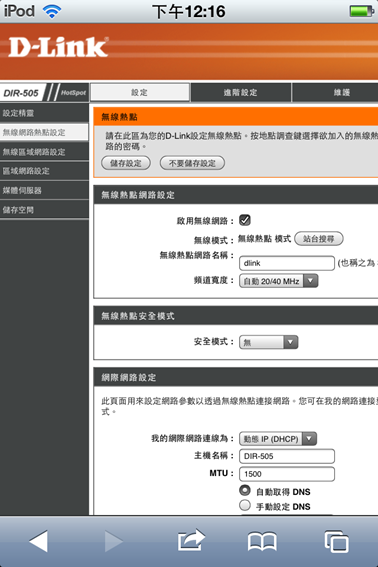The height and width of the screenshot is (567, 378).
Task: Click the 無線熱點安全模式 section header
Action: 236,316
